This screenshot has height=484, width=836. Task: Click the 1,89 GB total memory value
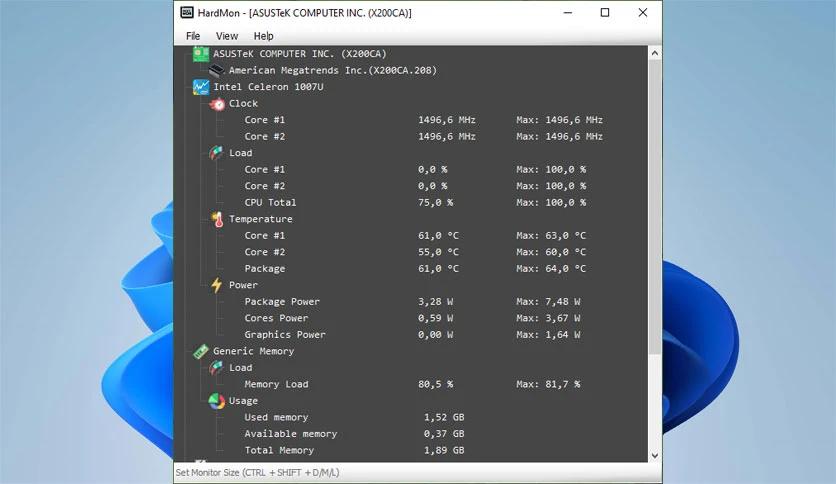pos(444,450)
